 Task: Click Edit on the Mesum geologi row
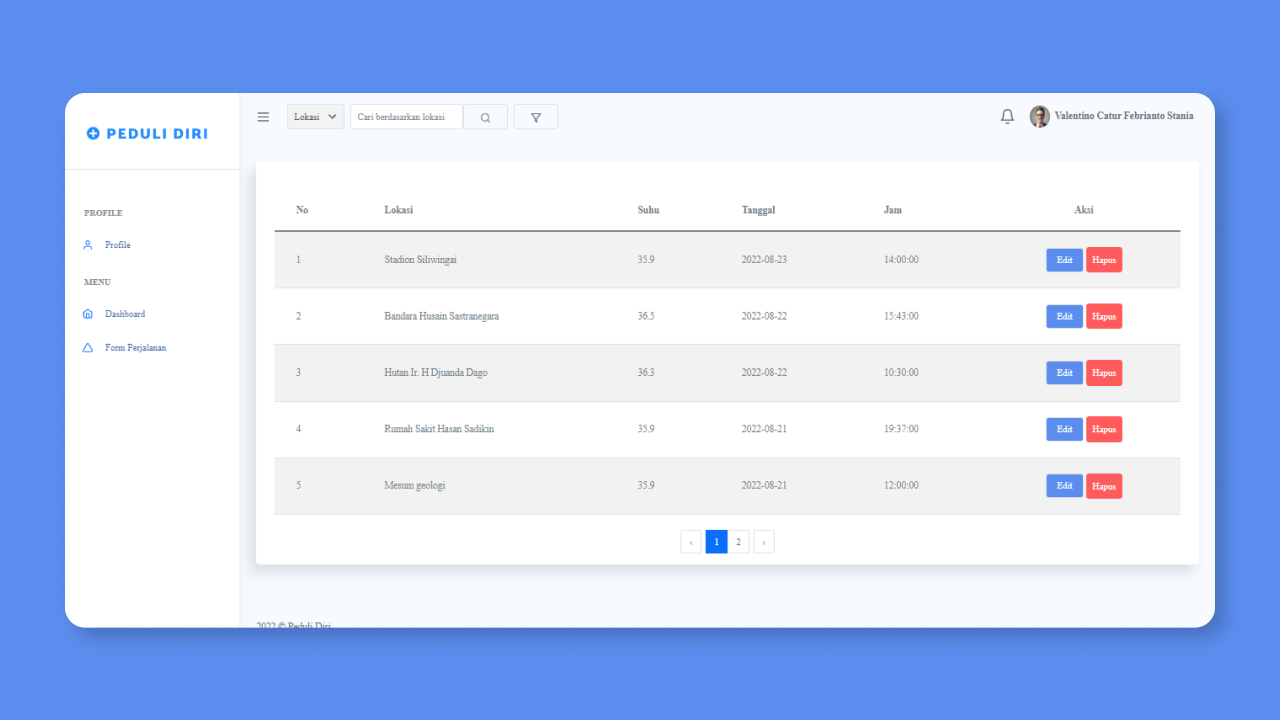pyautogui.click(x=1063, y=485)
